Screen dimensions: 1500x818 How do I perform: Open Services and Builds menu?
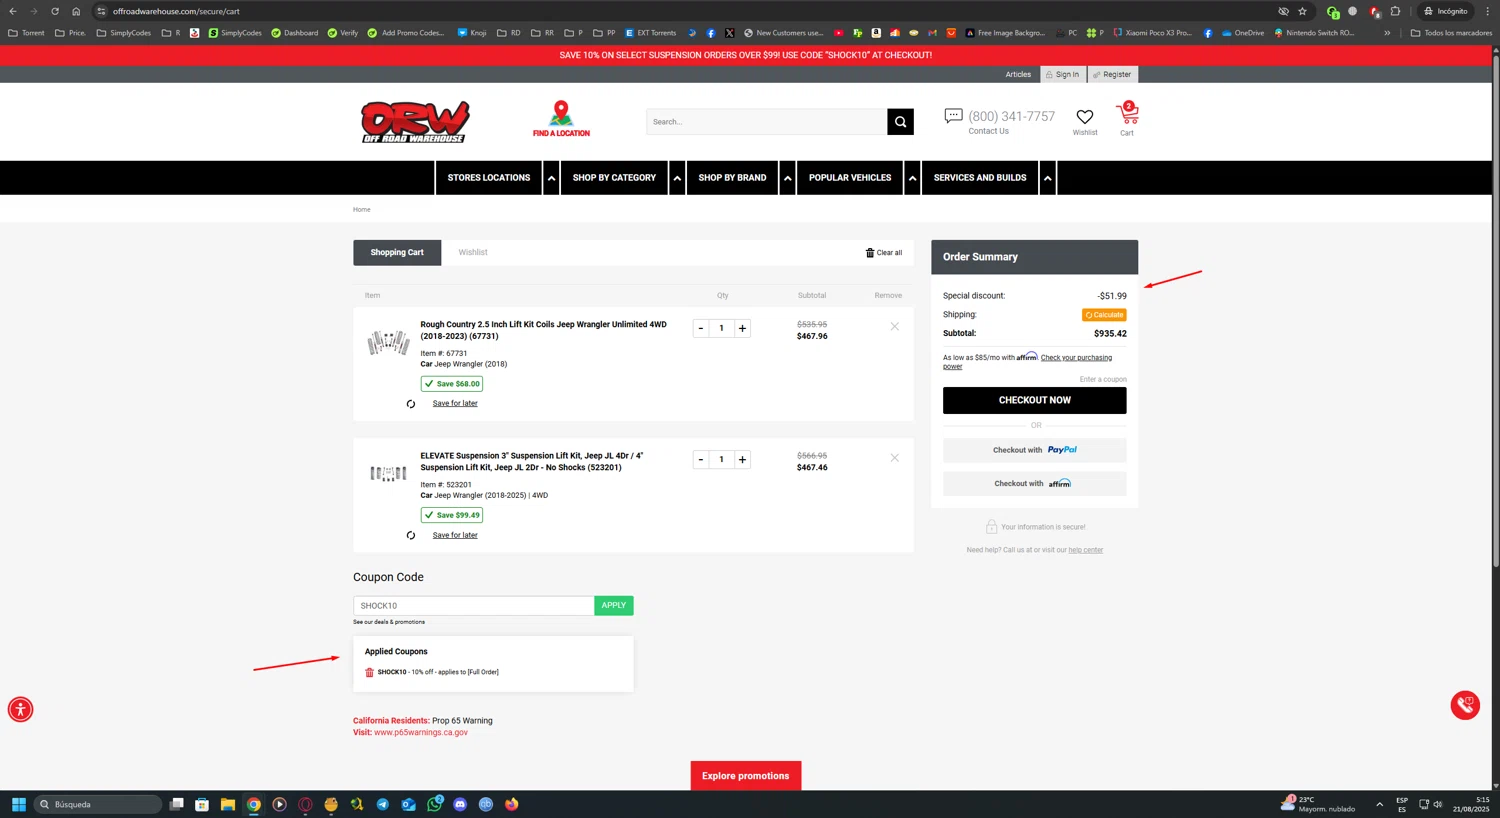point(980,178)
